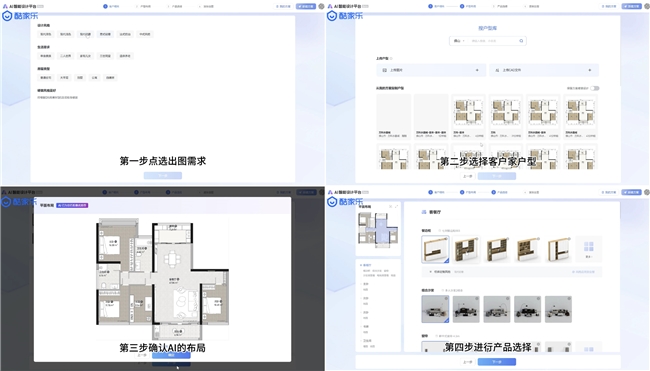Confirm the AI layout with the blue button
Screen dimensions: 650x371
point(171,355)
